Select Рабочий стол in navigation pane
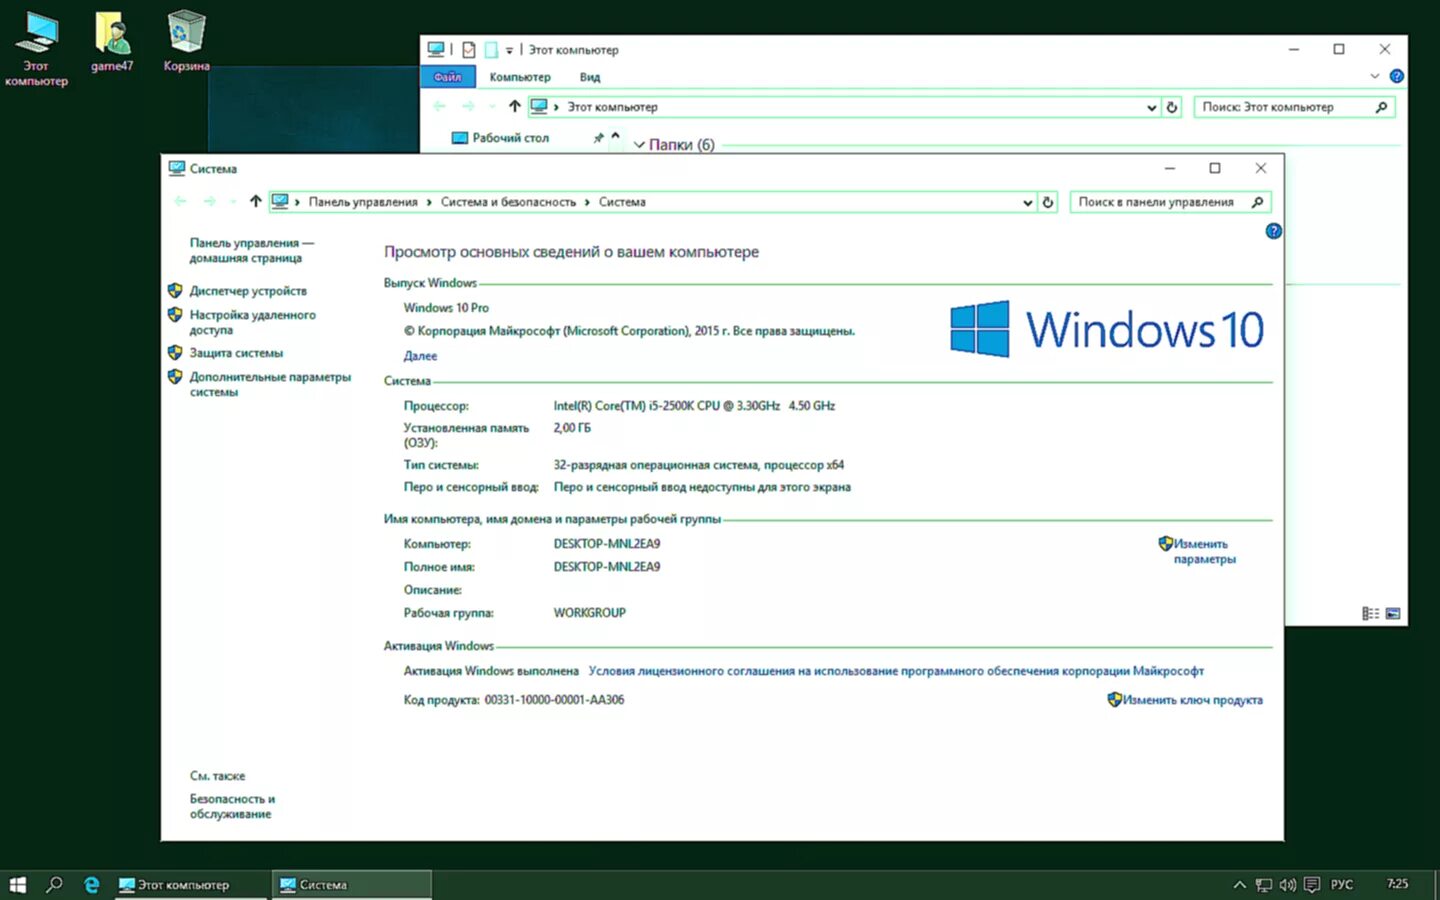The width and height of the screenshot is (1440, 900). [x=510, y=138]
